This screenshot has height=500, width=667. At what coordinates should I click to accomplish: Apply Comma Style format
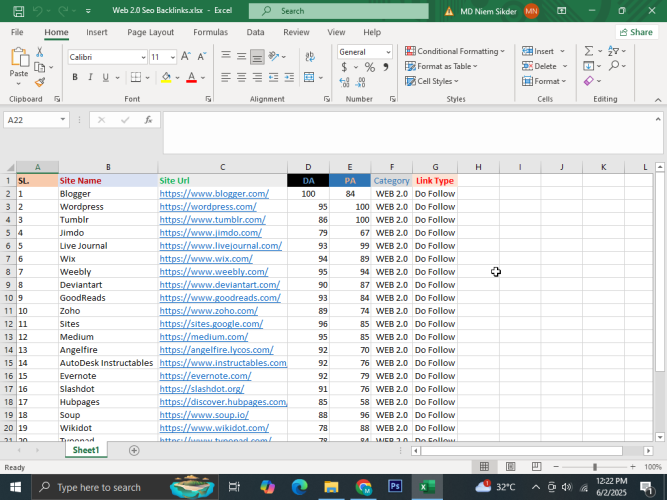click(386, 67)
